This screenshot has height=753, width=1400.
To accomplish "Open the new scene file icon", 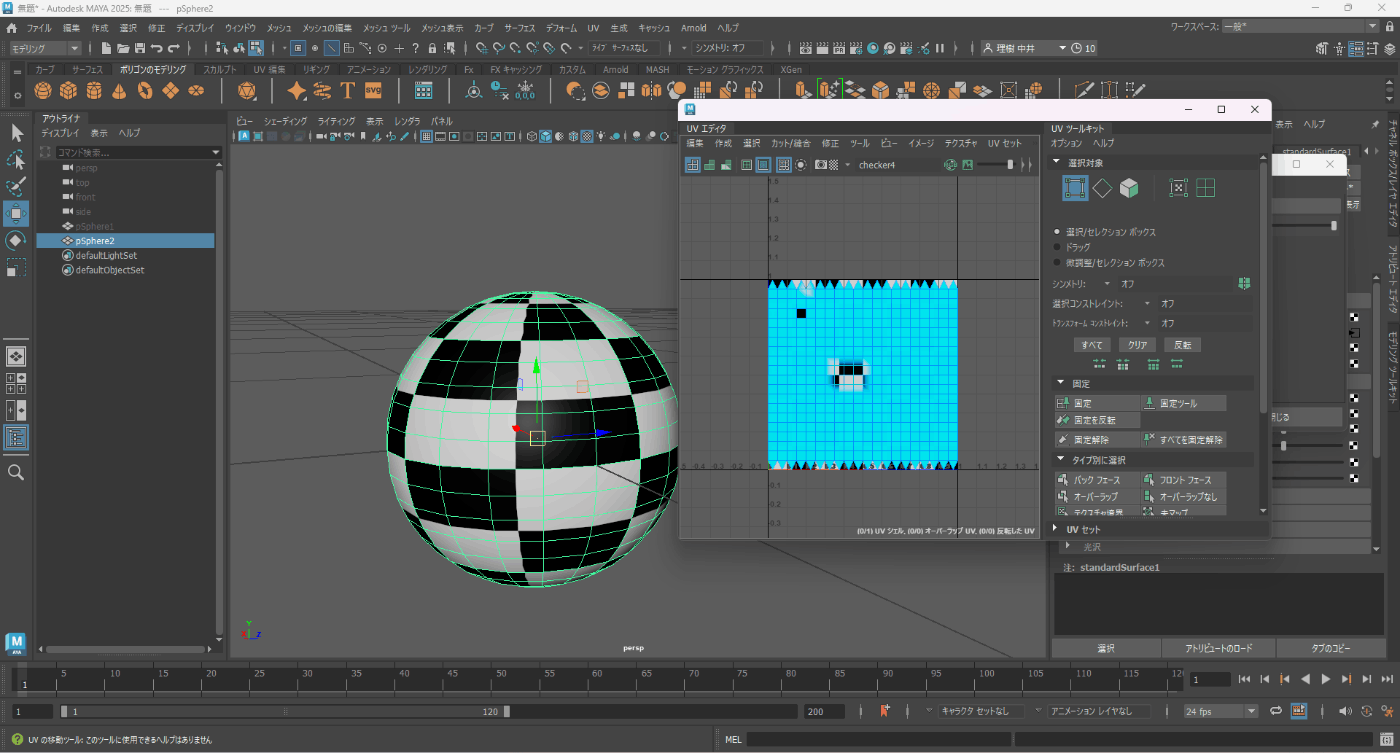I will point(104,48).
